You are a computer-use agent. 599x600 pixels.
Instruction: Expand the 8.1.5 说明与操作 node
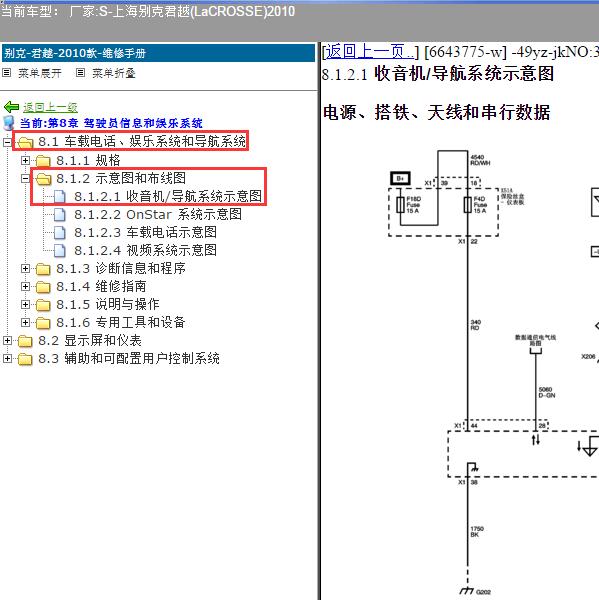(25, 305)
